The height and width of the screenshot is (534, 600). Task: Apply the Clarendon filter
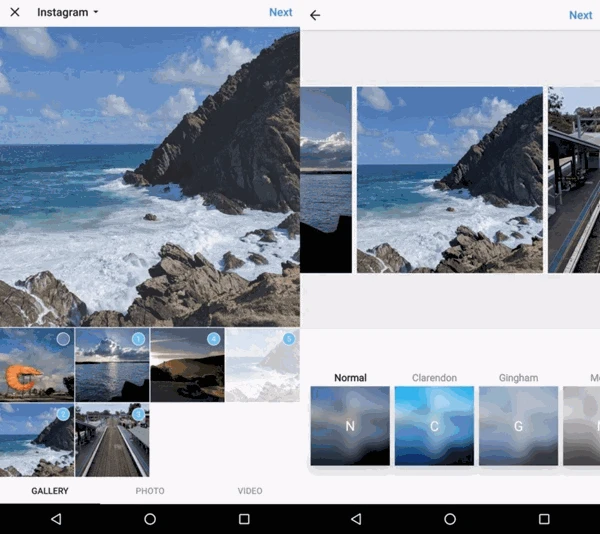(434, 425)
